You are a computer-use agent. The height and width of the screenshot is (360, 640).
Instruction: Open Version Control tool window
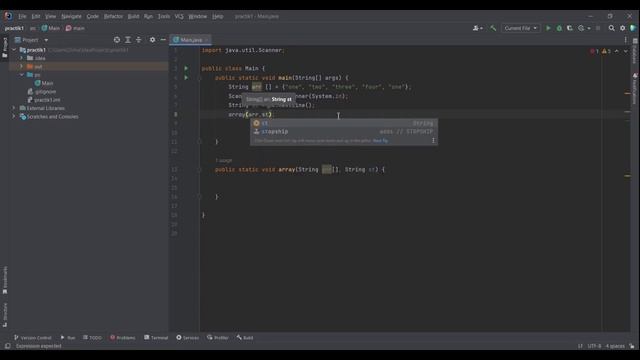[33, 338]
